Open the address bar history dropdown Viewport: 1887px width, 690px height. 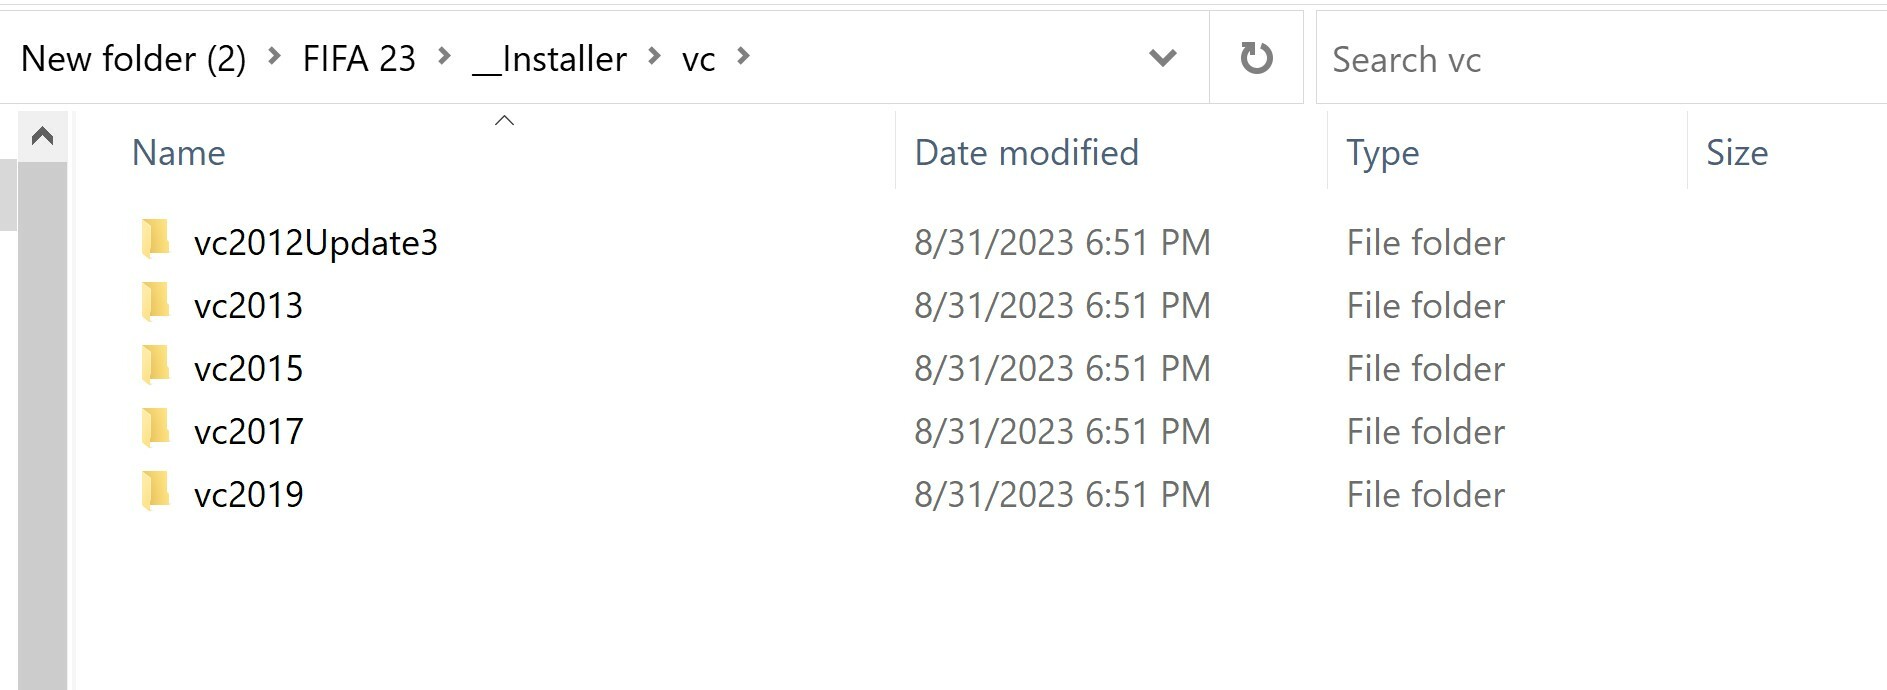point(1162,58)
